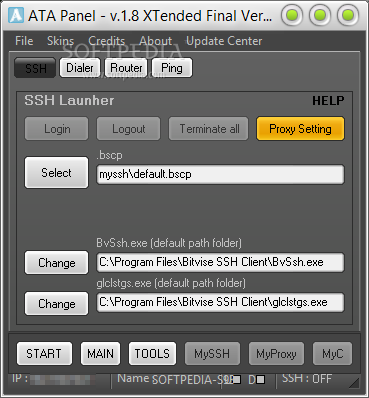Open the Skins menu

click(60, 41)
